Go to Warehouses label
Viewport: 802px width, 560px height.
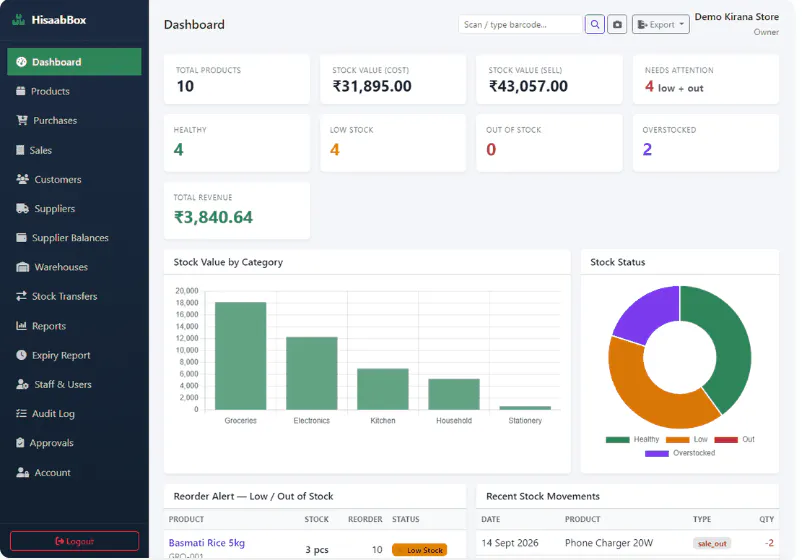coord(61,267)
